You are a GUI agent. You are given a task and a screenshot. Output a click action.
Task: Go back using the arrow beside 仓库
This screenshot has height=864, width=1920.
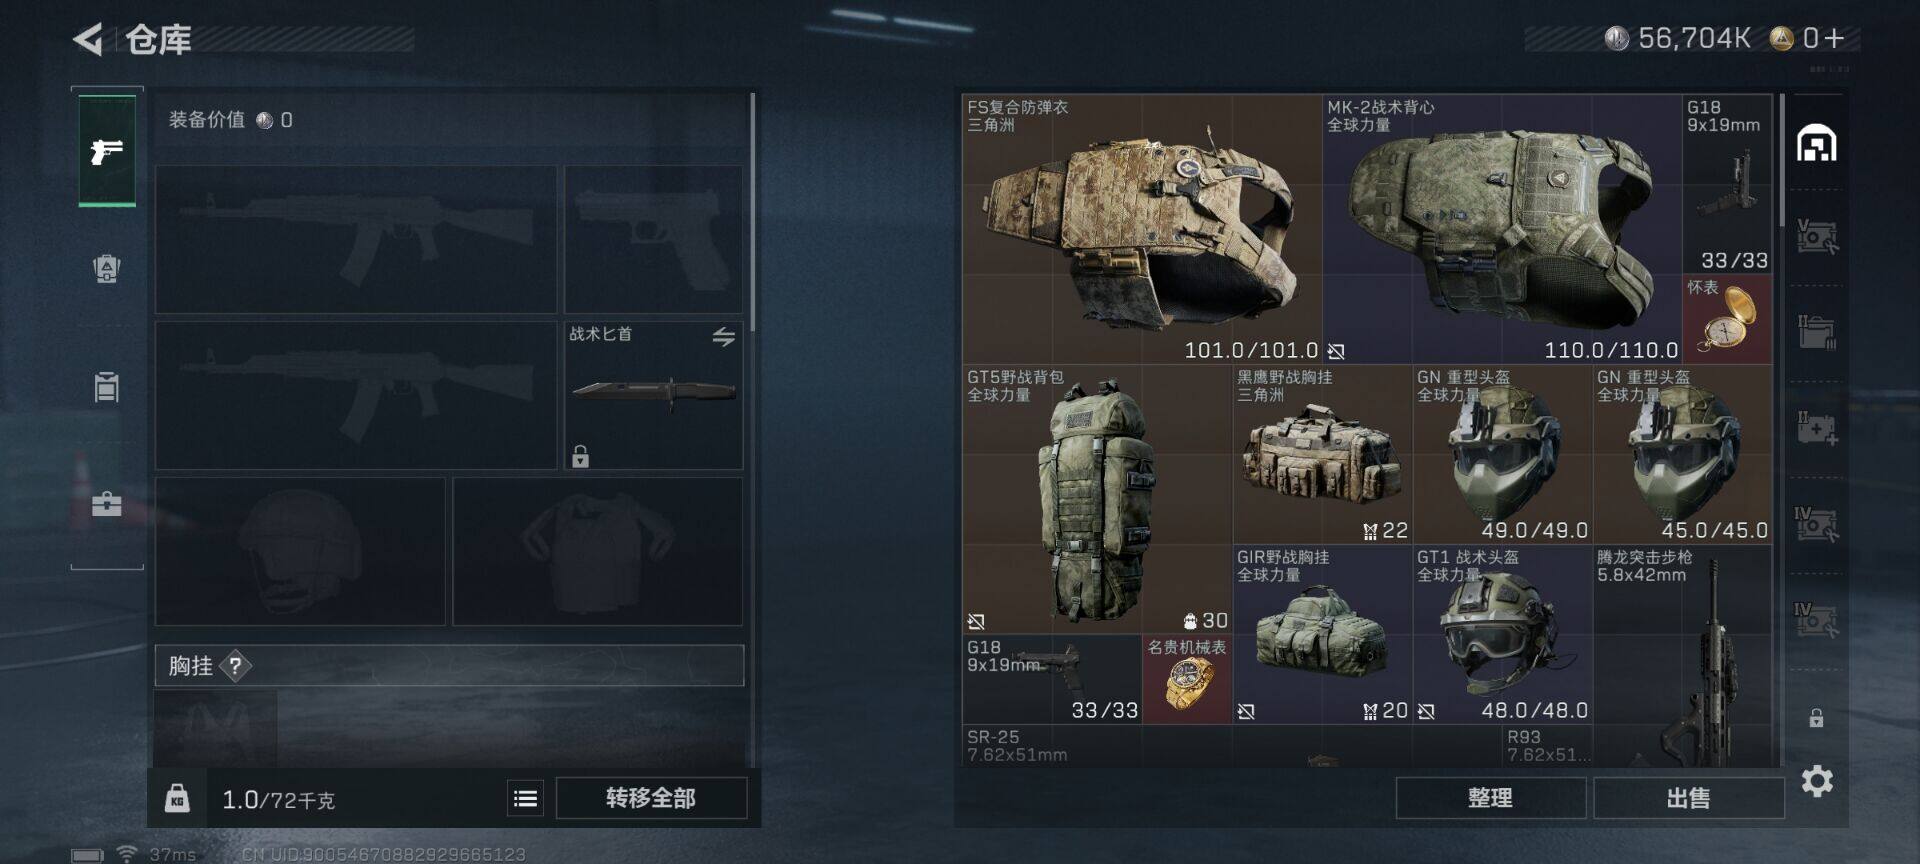(x=88, y=40)
